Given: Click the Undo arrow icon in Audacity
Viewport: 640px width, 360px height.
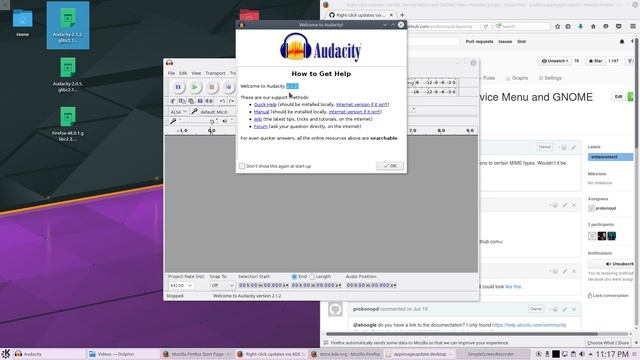Looking at the screenshot, I should [x=222, y=101].
